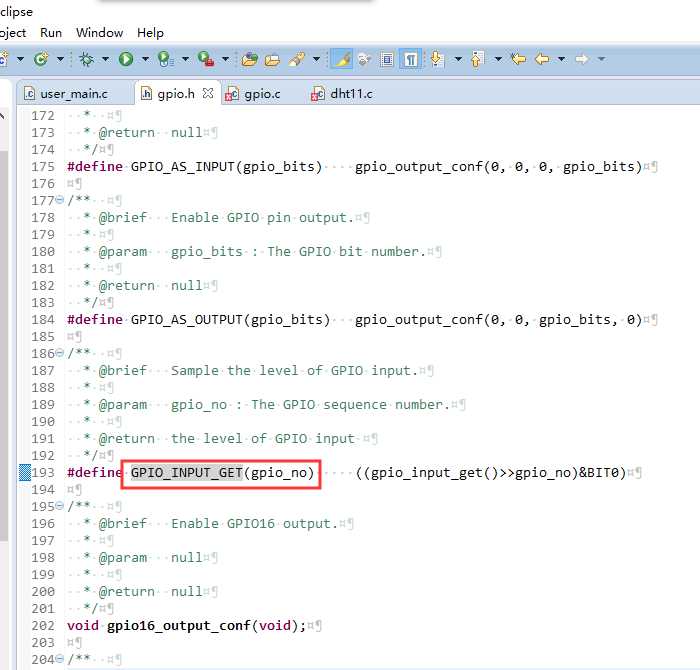Click the left panel vertical scrollbar
This screenshot has height=670, width=700.
(4, 346)
